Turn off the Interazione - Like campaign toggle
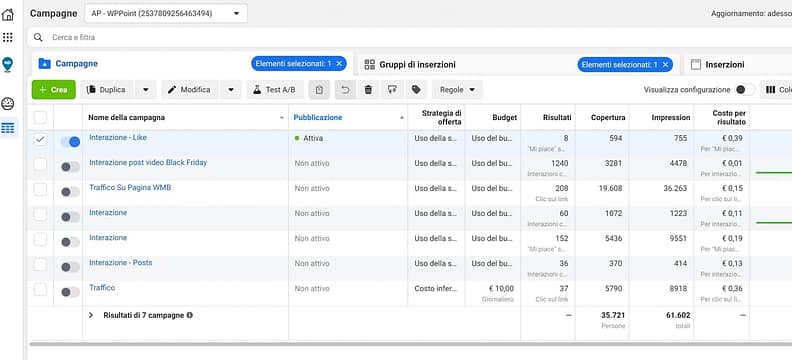This screenshot has height=360, width=792. tap(70, 142)
